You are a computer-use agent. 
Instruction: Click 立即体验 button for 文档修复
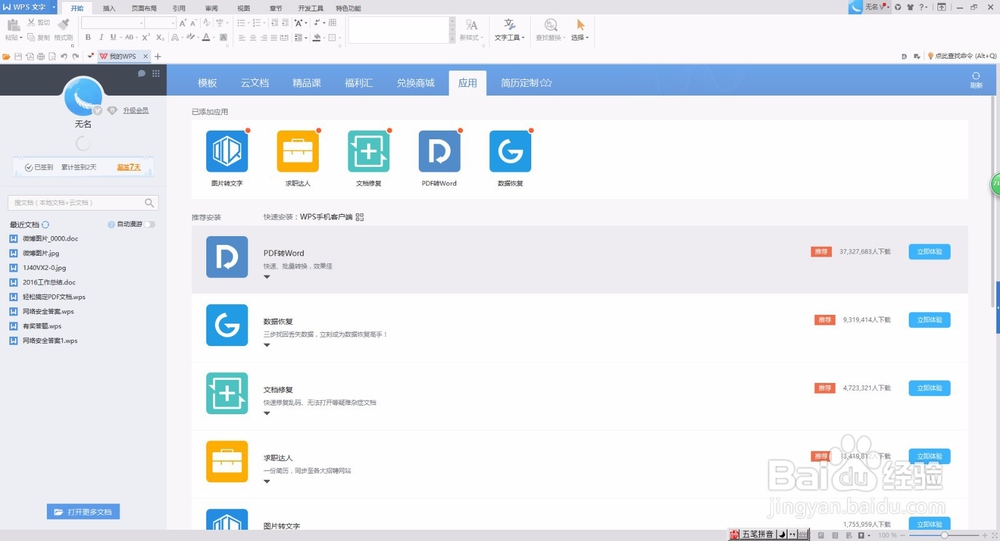[x=929, y=388]
